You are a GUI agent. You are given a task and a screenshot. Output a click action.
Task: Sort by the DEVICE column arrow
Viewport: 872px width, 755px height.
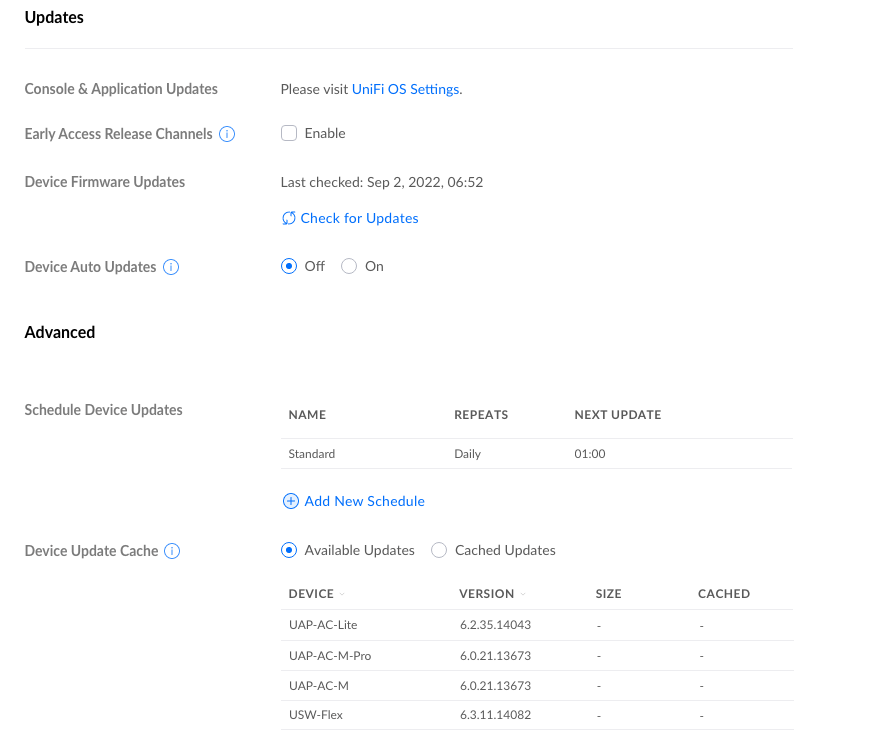point(342,594)
